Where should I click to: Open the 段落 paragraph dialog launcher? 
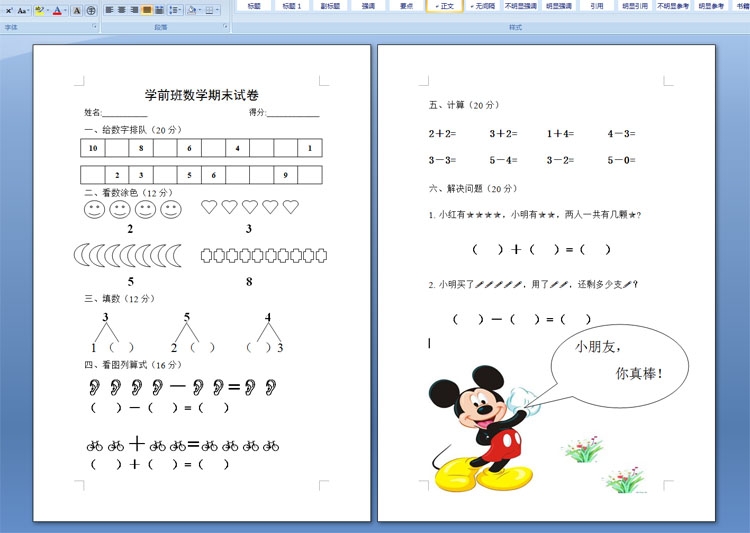[x=225, y=27]
